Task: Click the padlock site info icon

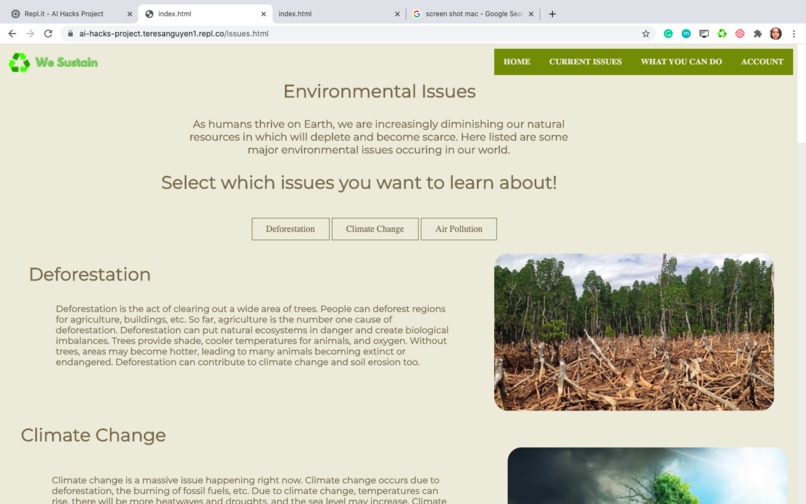Action: (70, 33)
